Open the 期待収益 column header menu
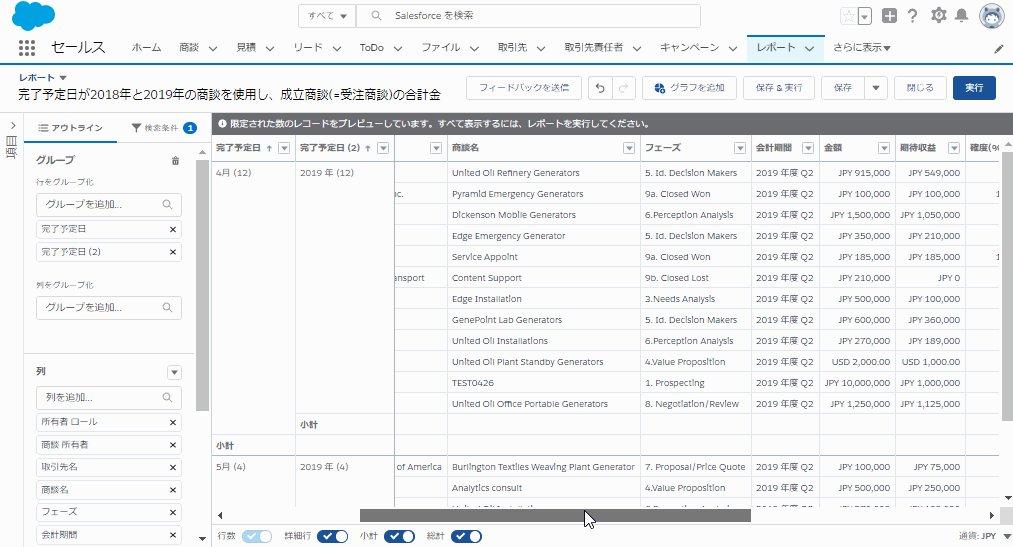The height and width of the screenshot is (547, 1013). pos(954,149)
